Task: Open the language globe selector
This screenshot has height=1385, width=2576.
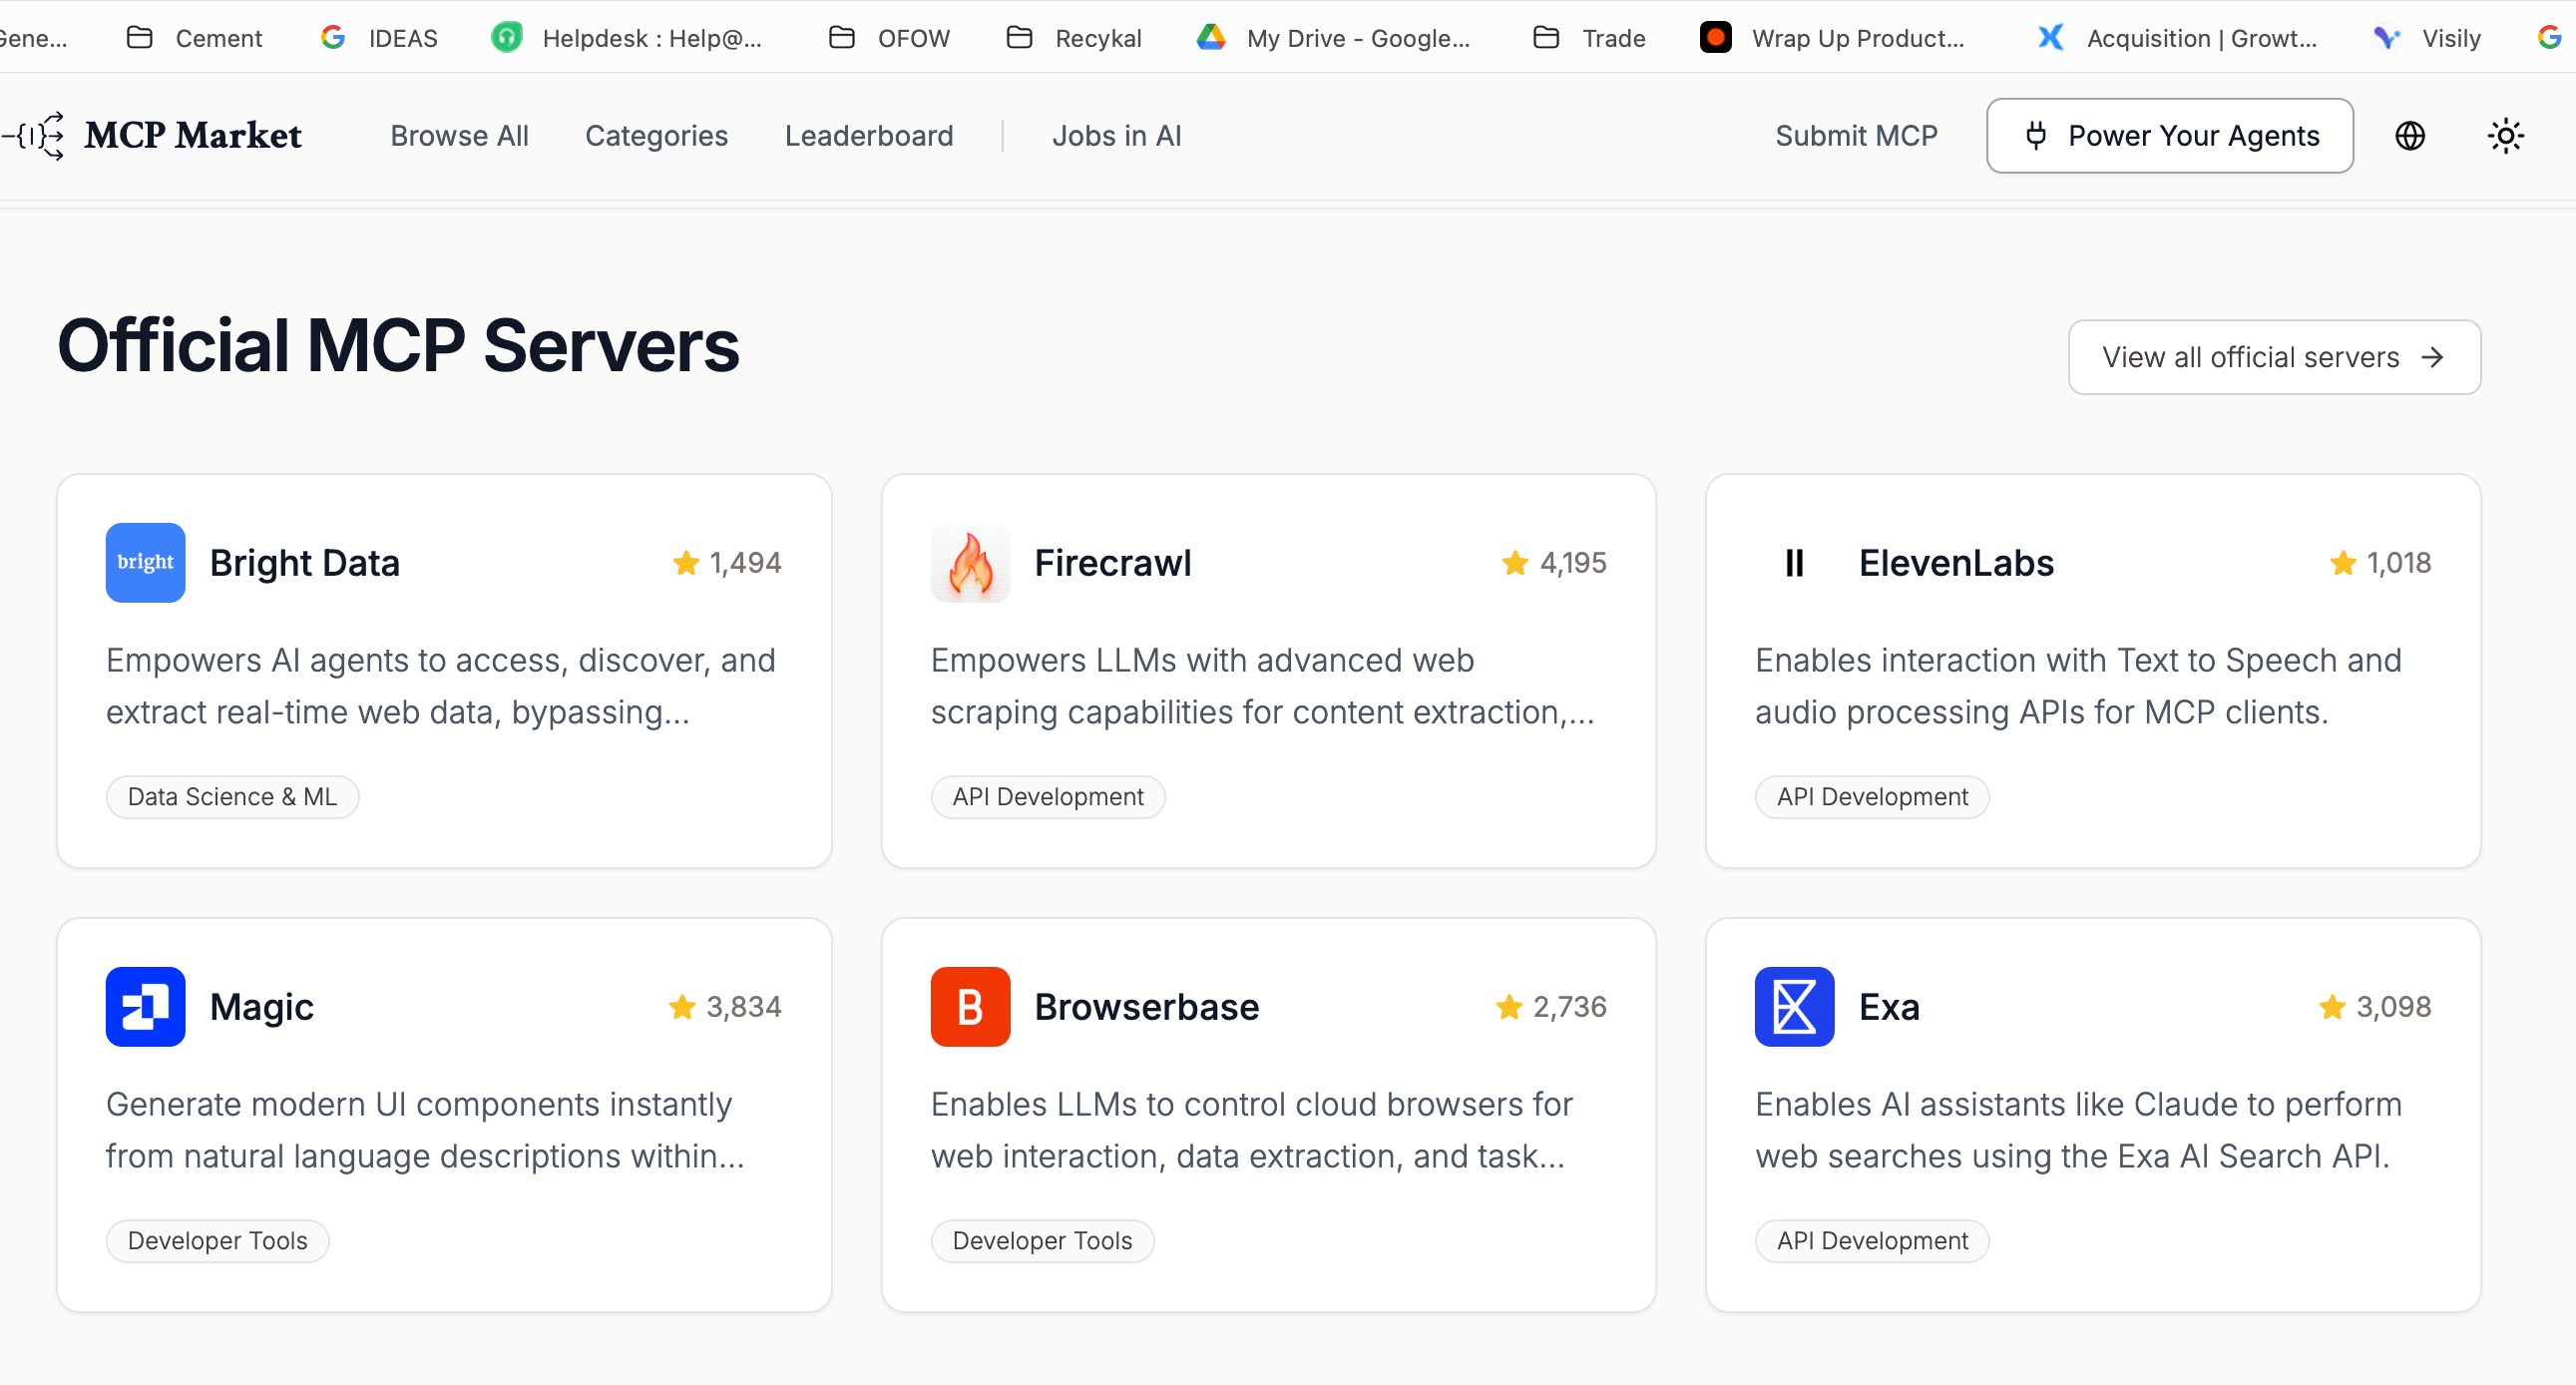Action: pyautogui.click(x=2409, y=136)
